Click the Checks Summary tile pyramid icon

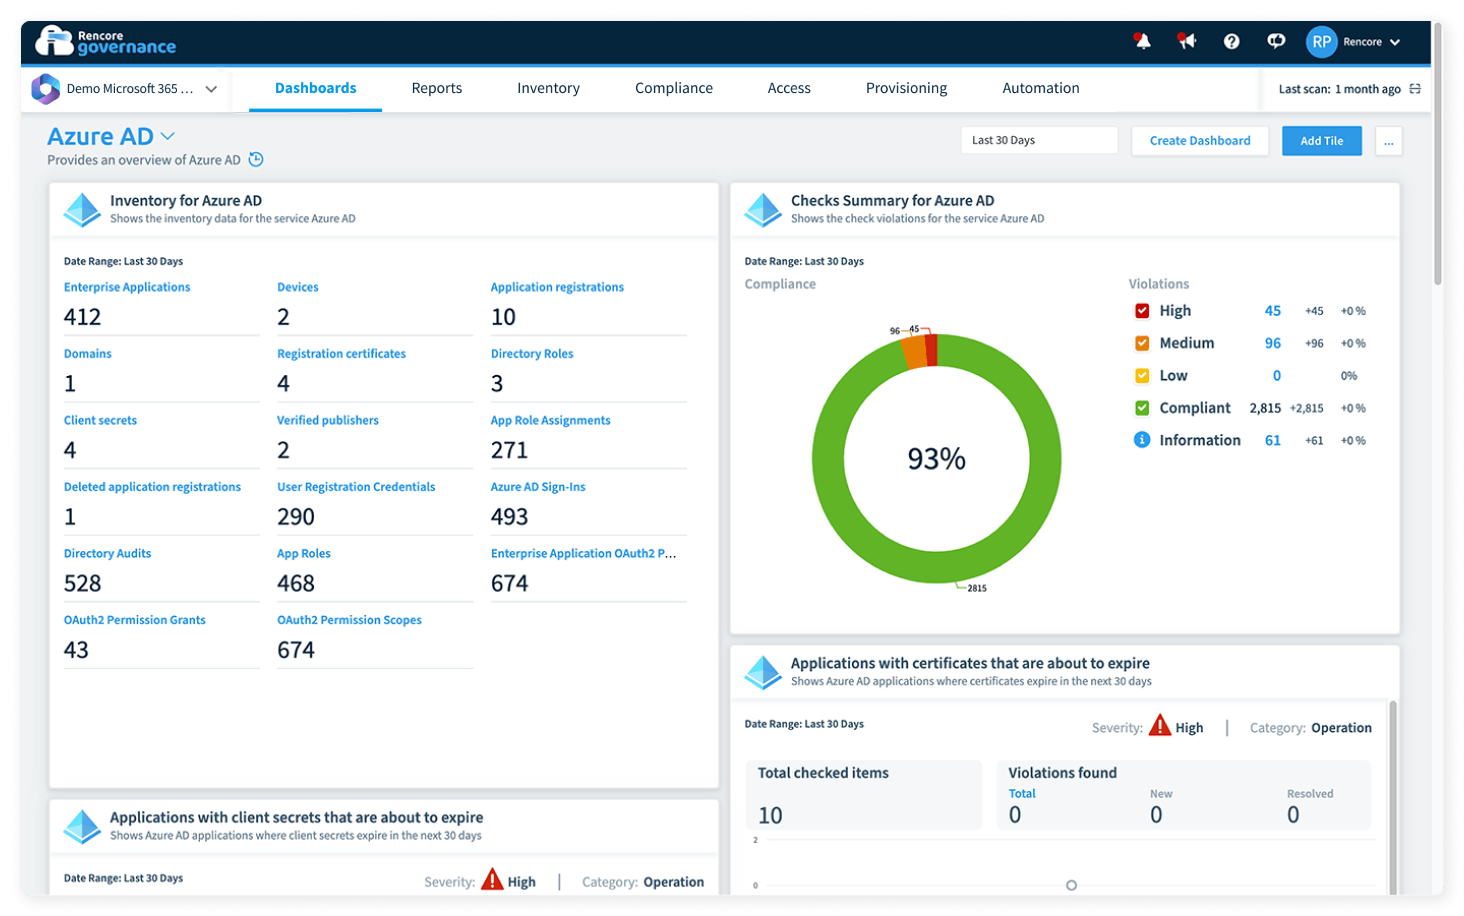pos(763,209)
